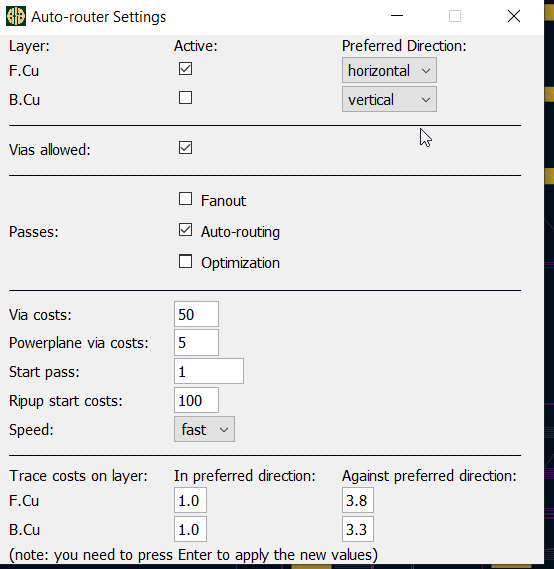Open F.Cu preferred direction horizontal dropdown

[x=389, y=70]
